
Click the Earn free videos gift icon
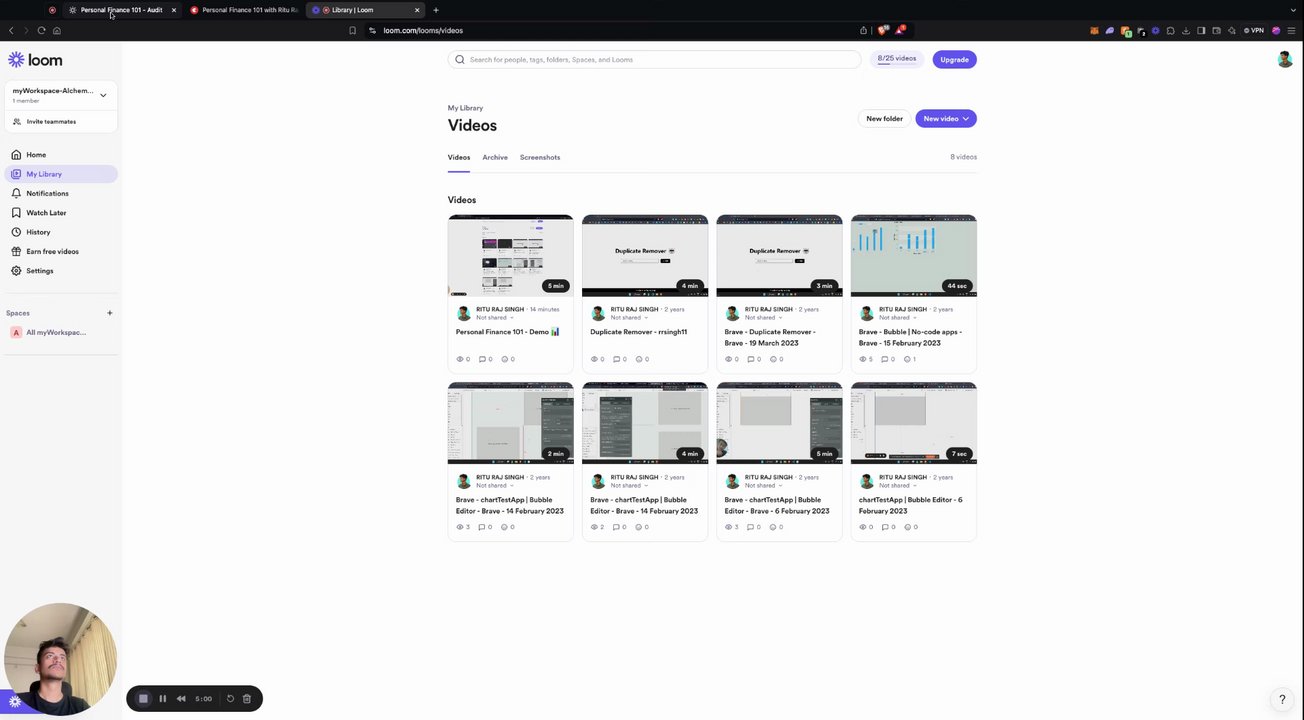tap(16, 251)
